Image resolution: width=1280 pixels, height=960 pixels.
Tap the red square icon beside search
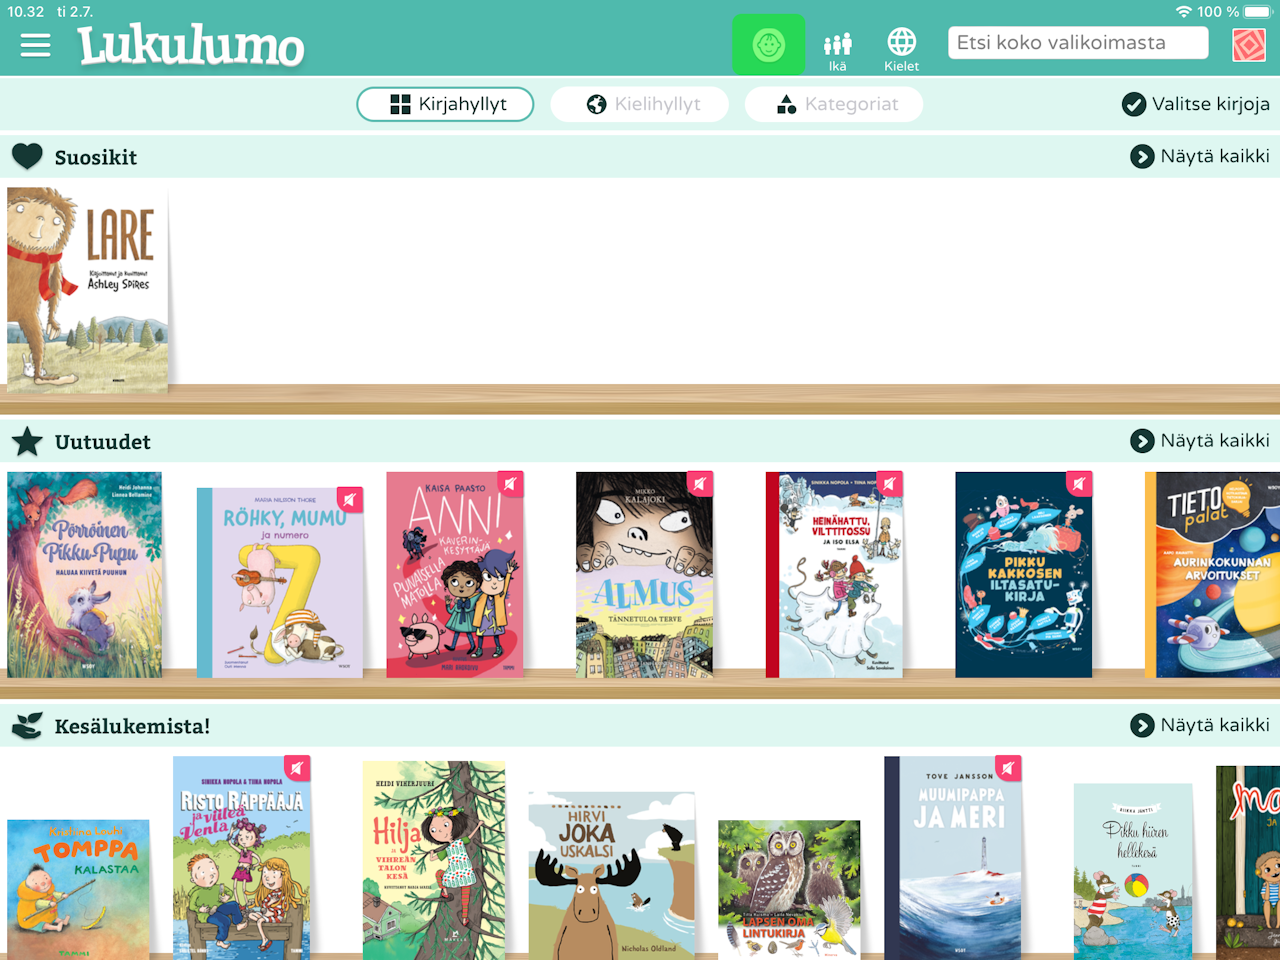pyautogui.click(x=1249, y=44)
